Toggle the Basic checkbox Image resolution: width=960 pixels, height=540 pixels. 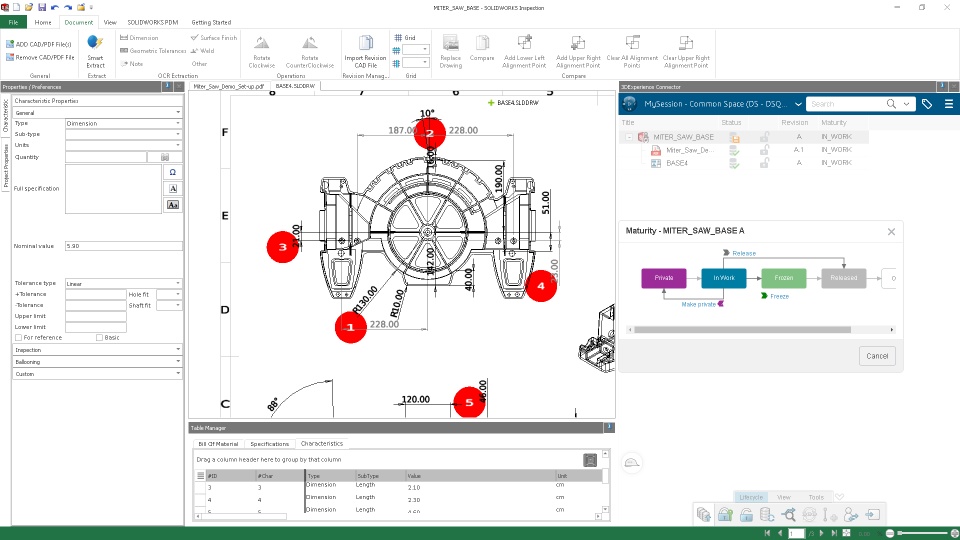tap(99, 337)
